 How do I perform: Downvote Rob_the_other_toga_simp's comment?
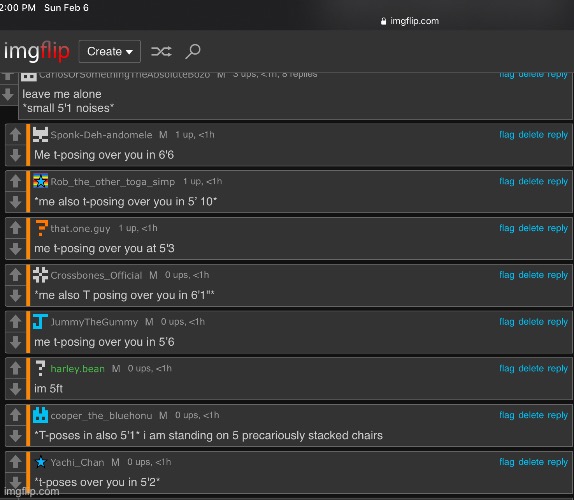point(15,202)
